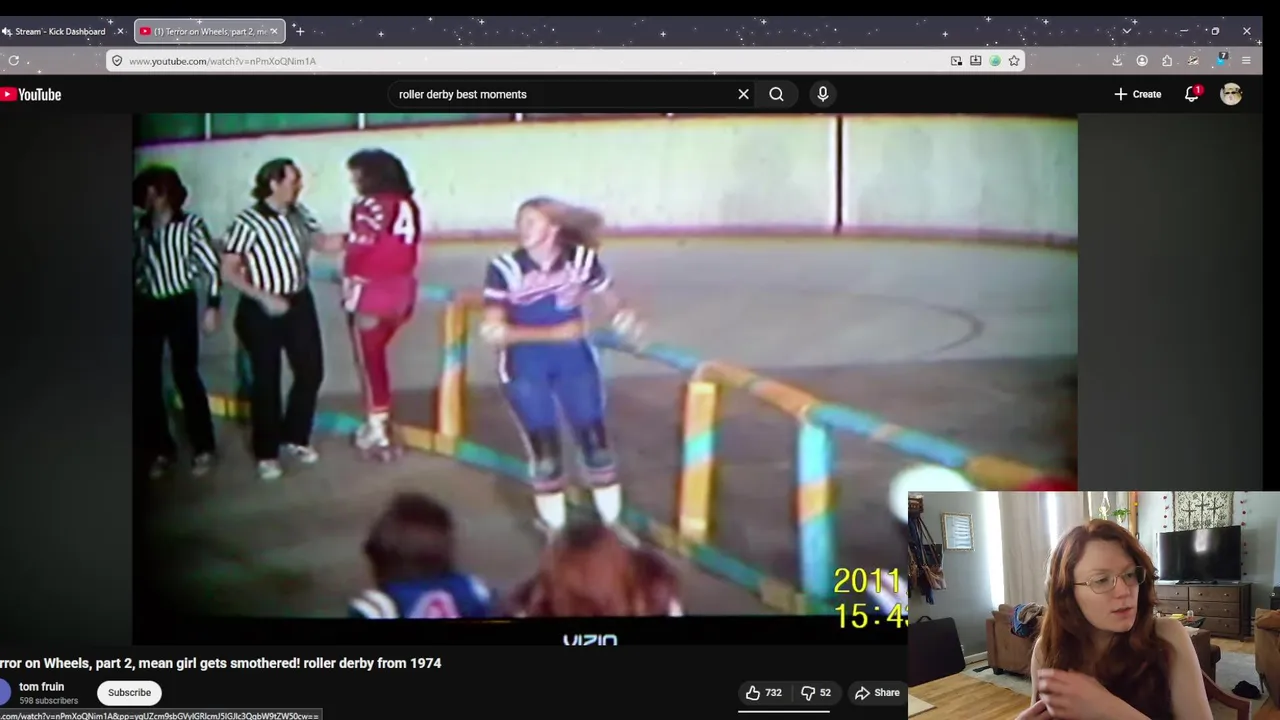This screenshot has width=1280, height=720.
Task: Click the extension with the 7 badge
Action: click(x=1220, y=60)
